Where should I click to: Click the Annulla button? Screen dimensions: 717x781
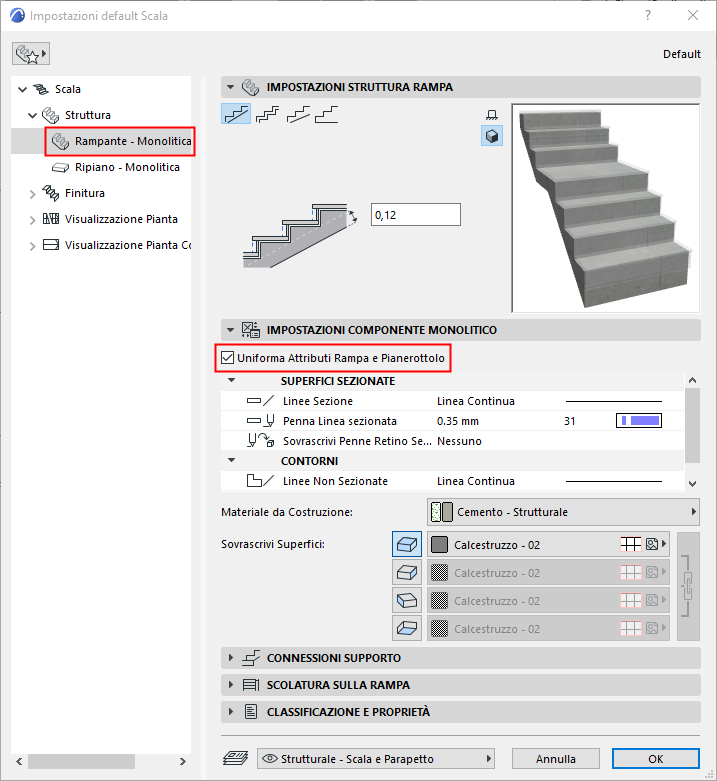tap(556, 759)
